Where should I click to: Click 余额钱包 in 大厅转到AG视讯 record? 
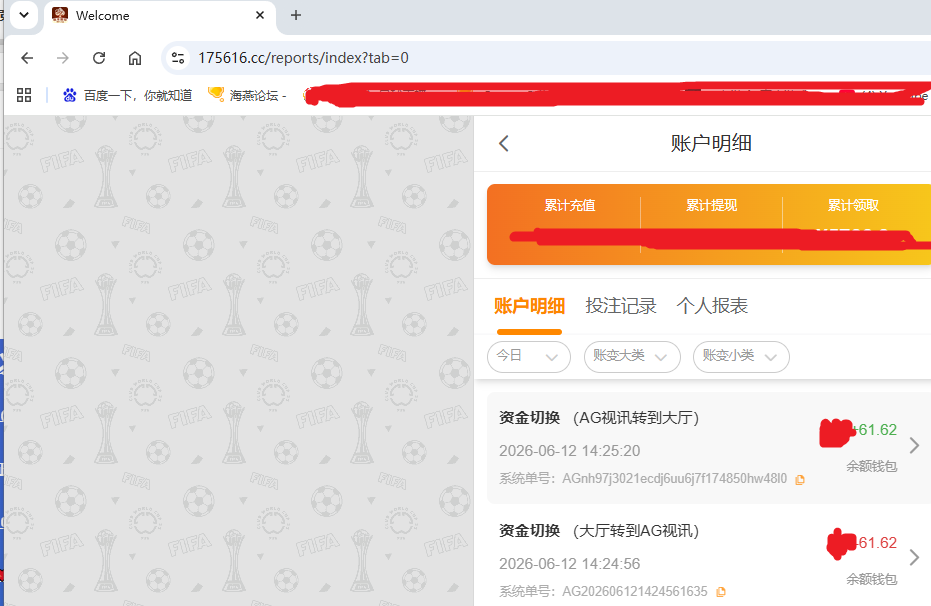(872, 579)
